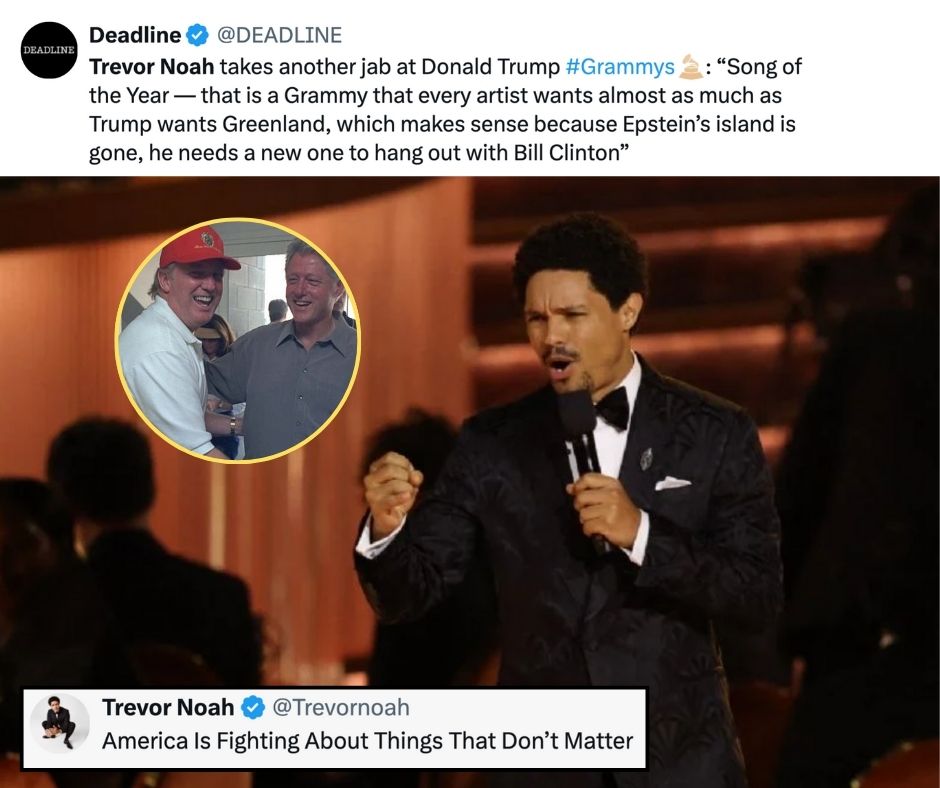Viewport: 940px width, 788px height.
Task: Open the @DEADLINE handle
Action: [279, 35]
